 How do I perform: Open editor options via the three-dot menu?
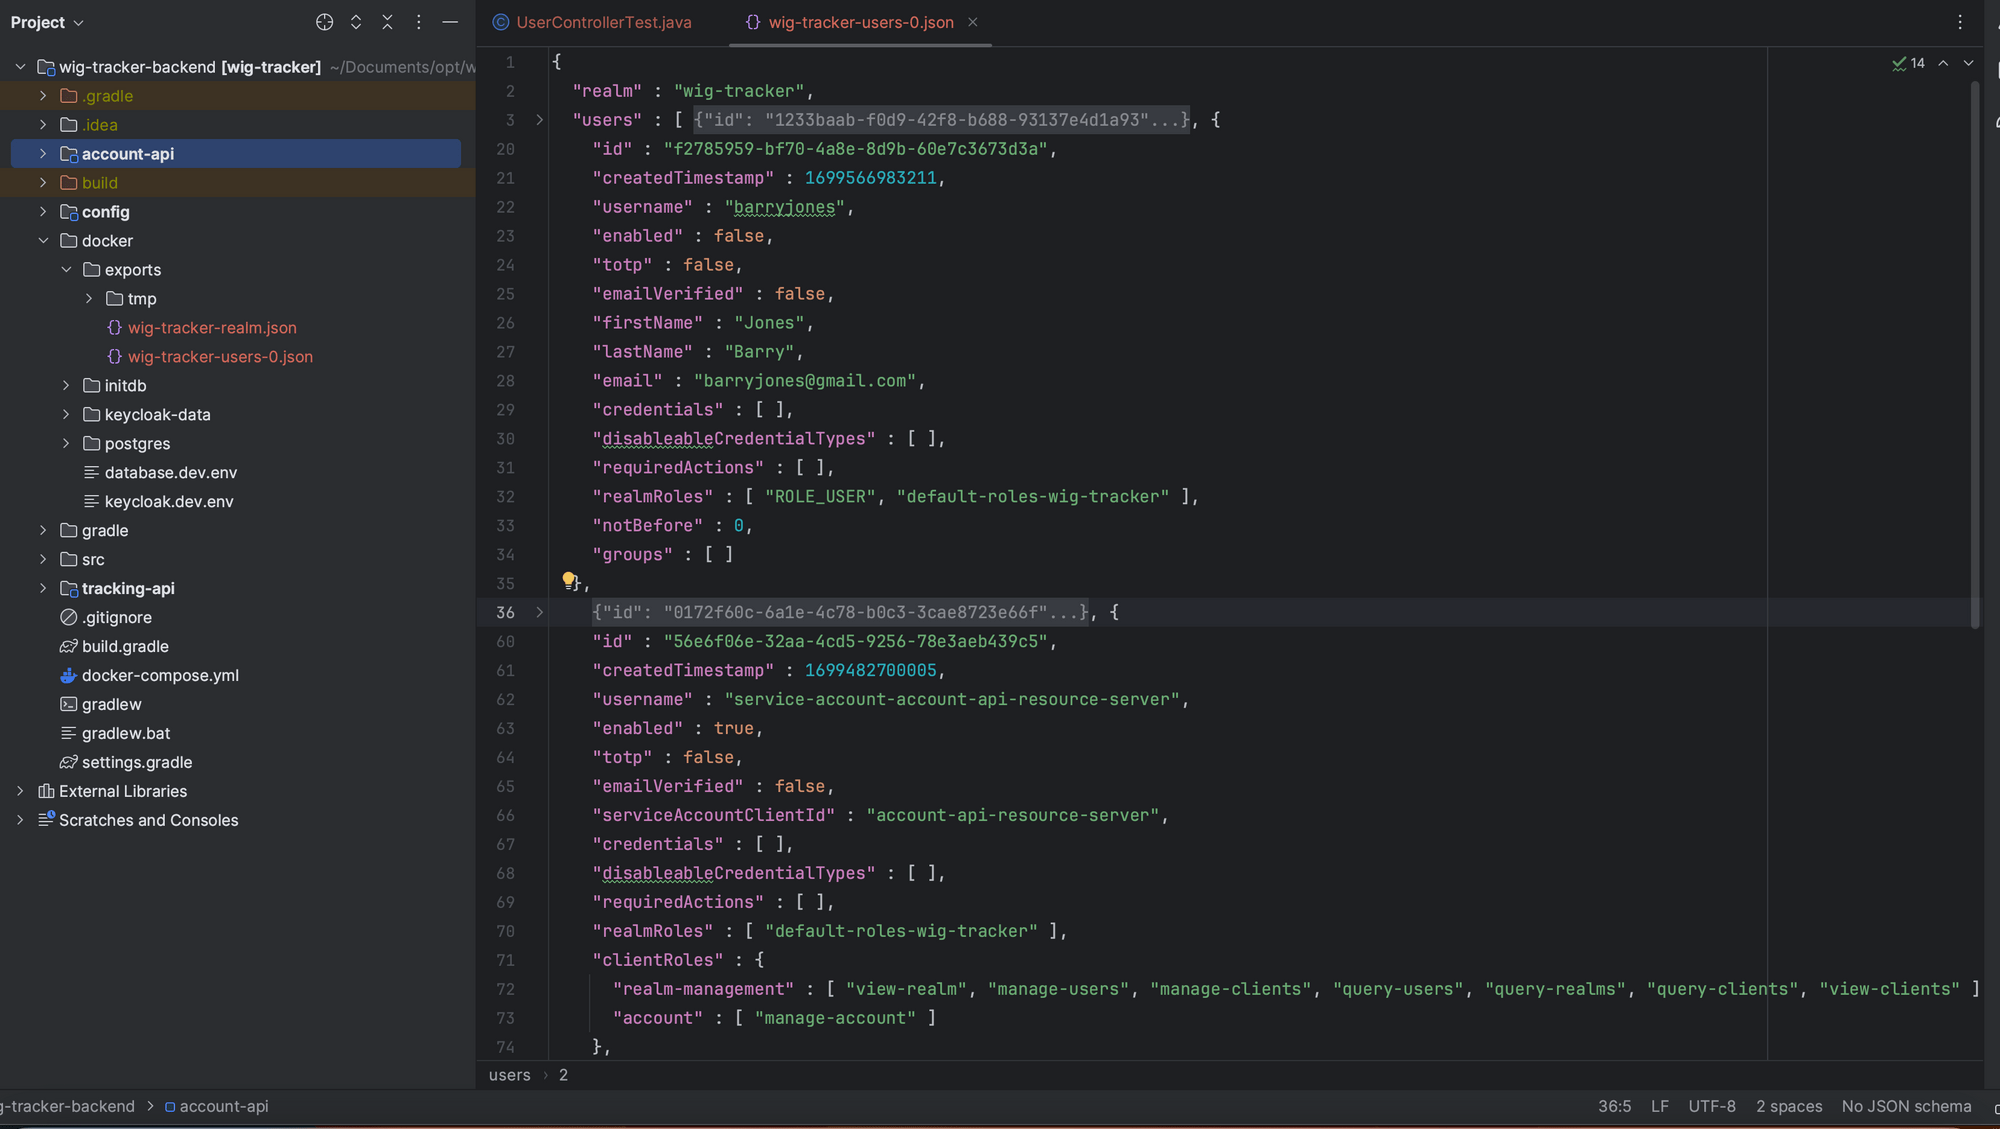point(1961,22)
